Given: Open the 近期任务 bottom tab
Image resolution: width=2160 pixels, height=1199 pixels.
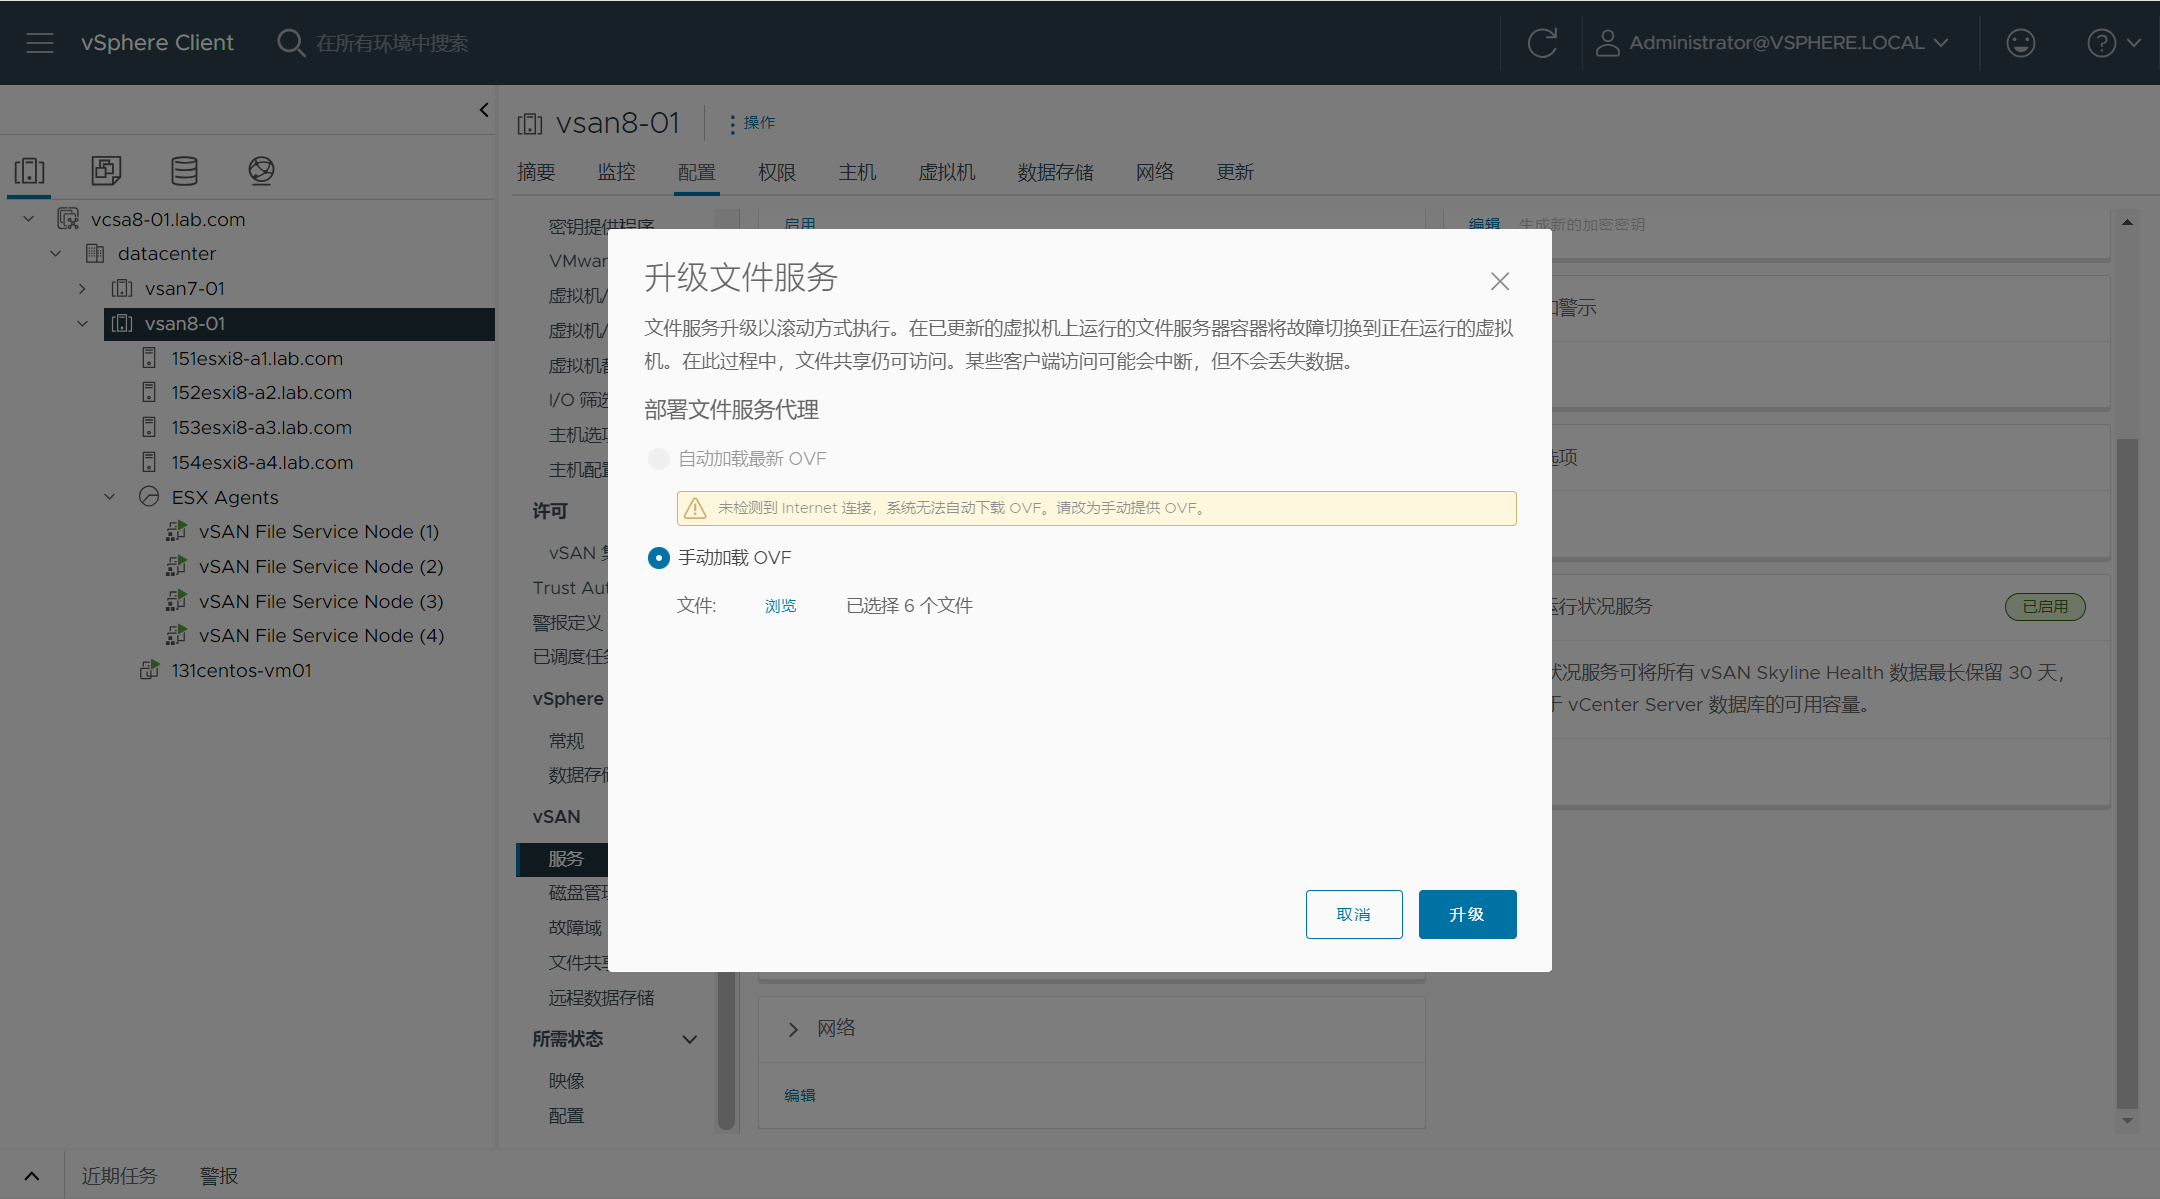Looking at the screenshot, I should point(119,1176).
